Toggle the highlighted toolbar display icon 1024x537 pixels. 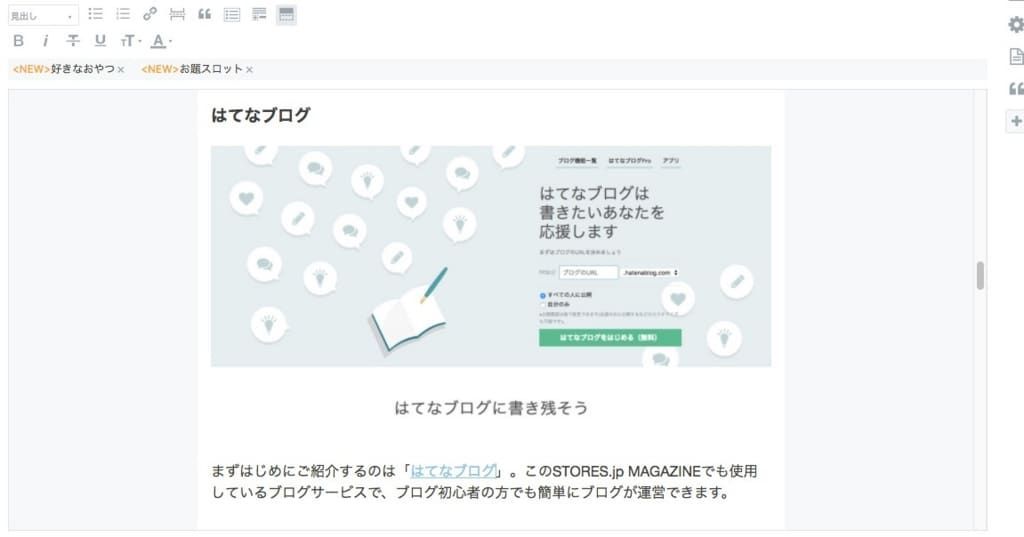coord(286,14)
